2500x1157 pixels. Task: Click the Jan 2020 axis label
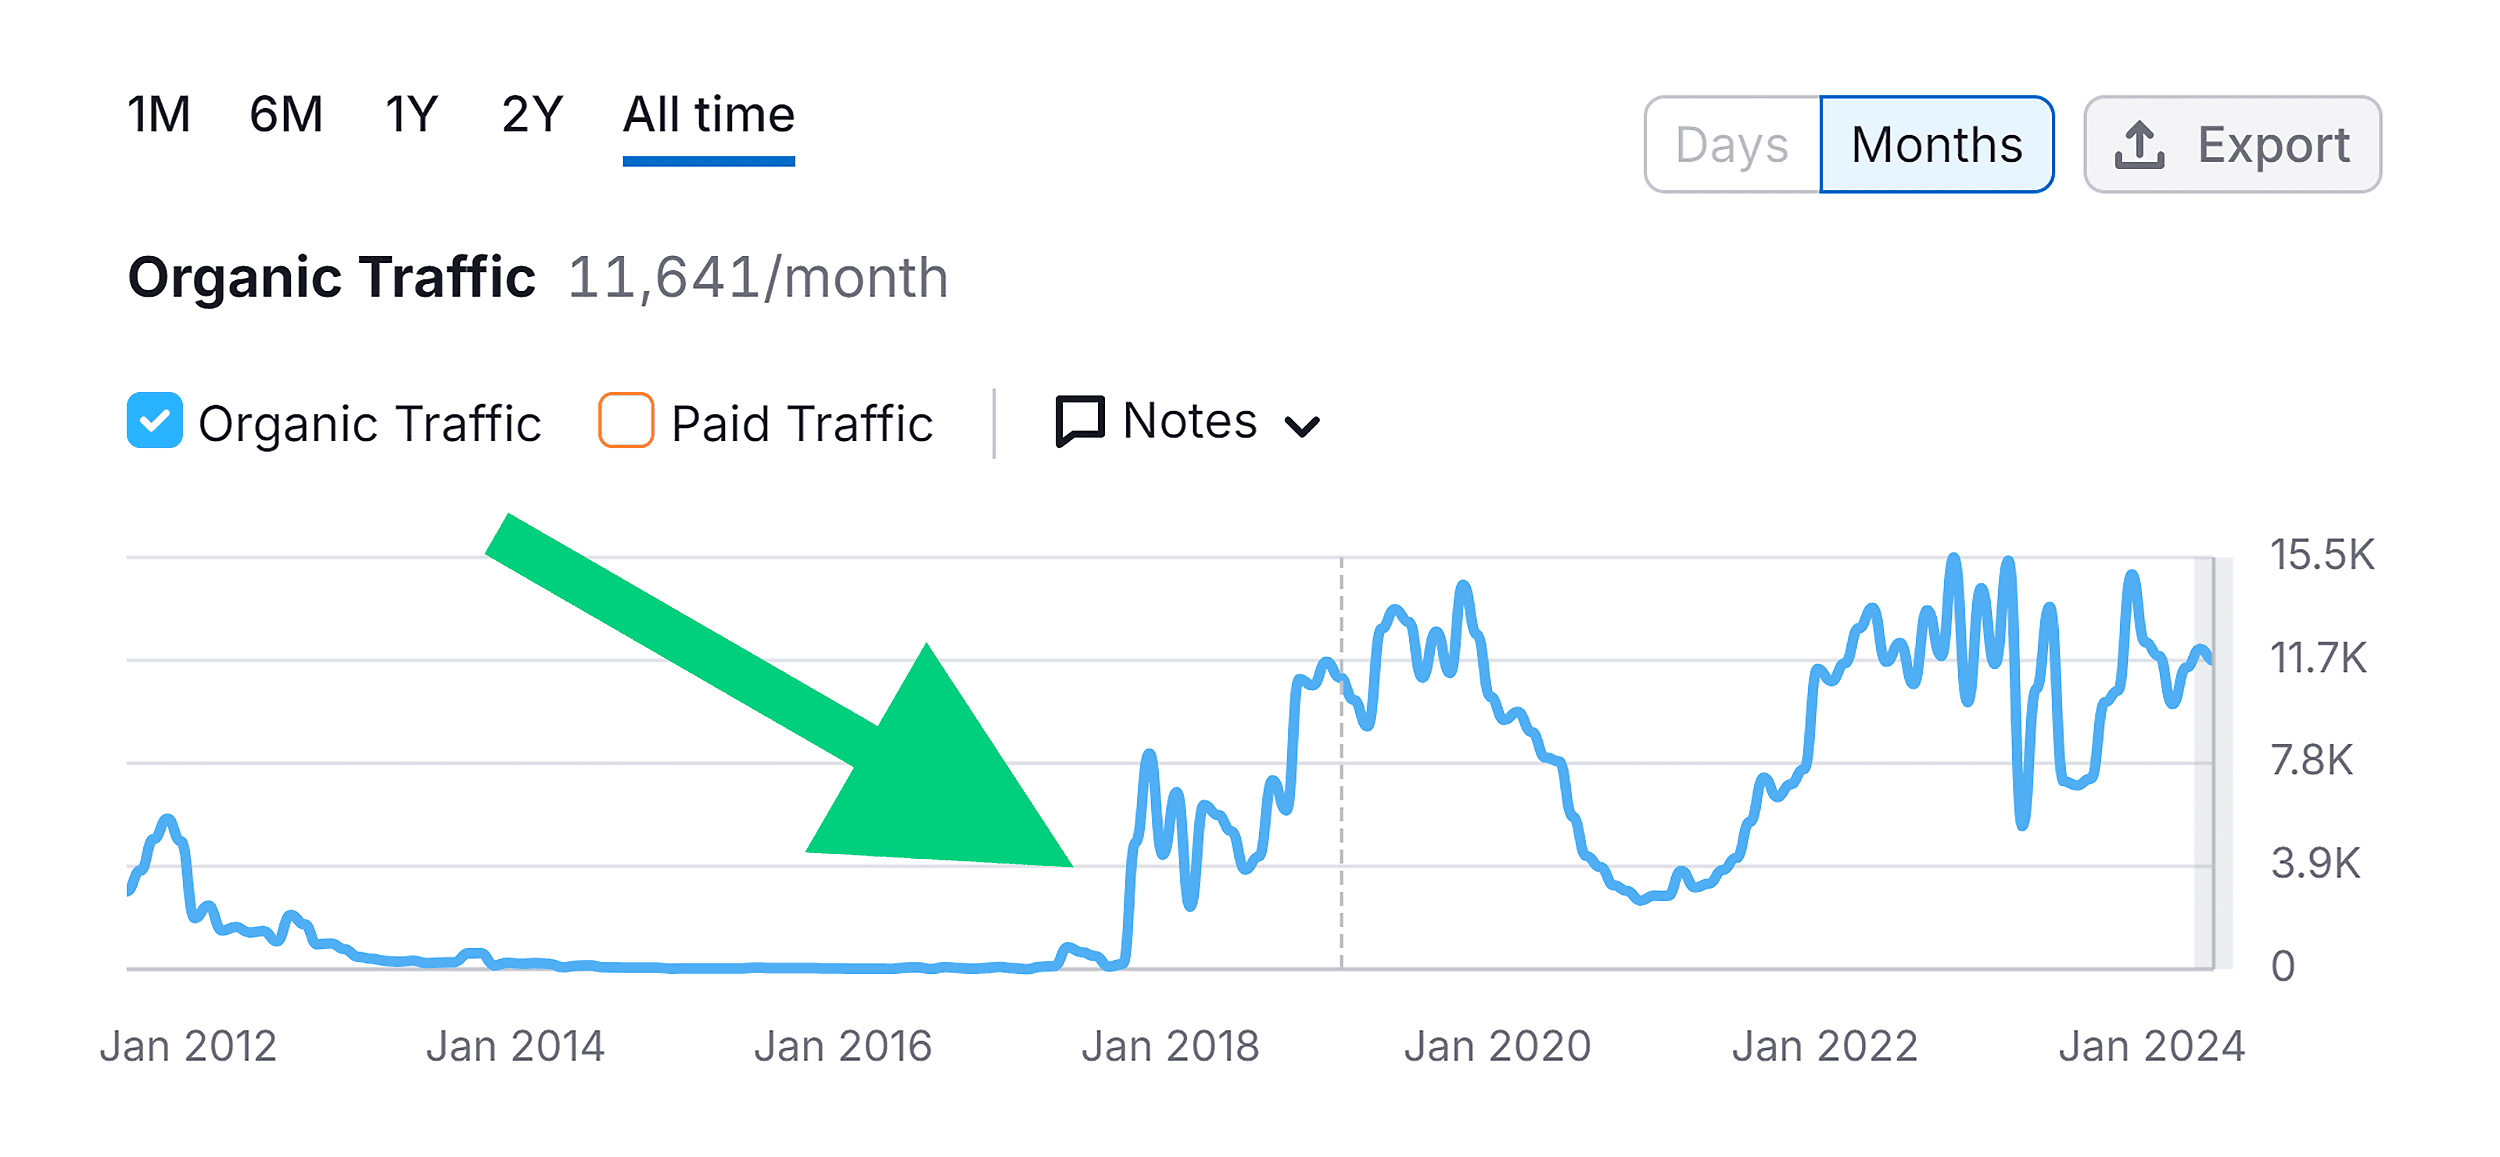coord(1498,1044)
